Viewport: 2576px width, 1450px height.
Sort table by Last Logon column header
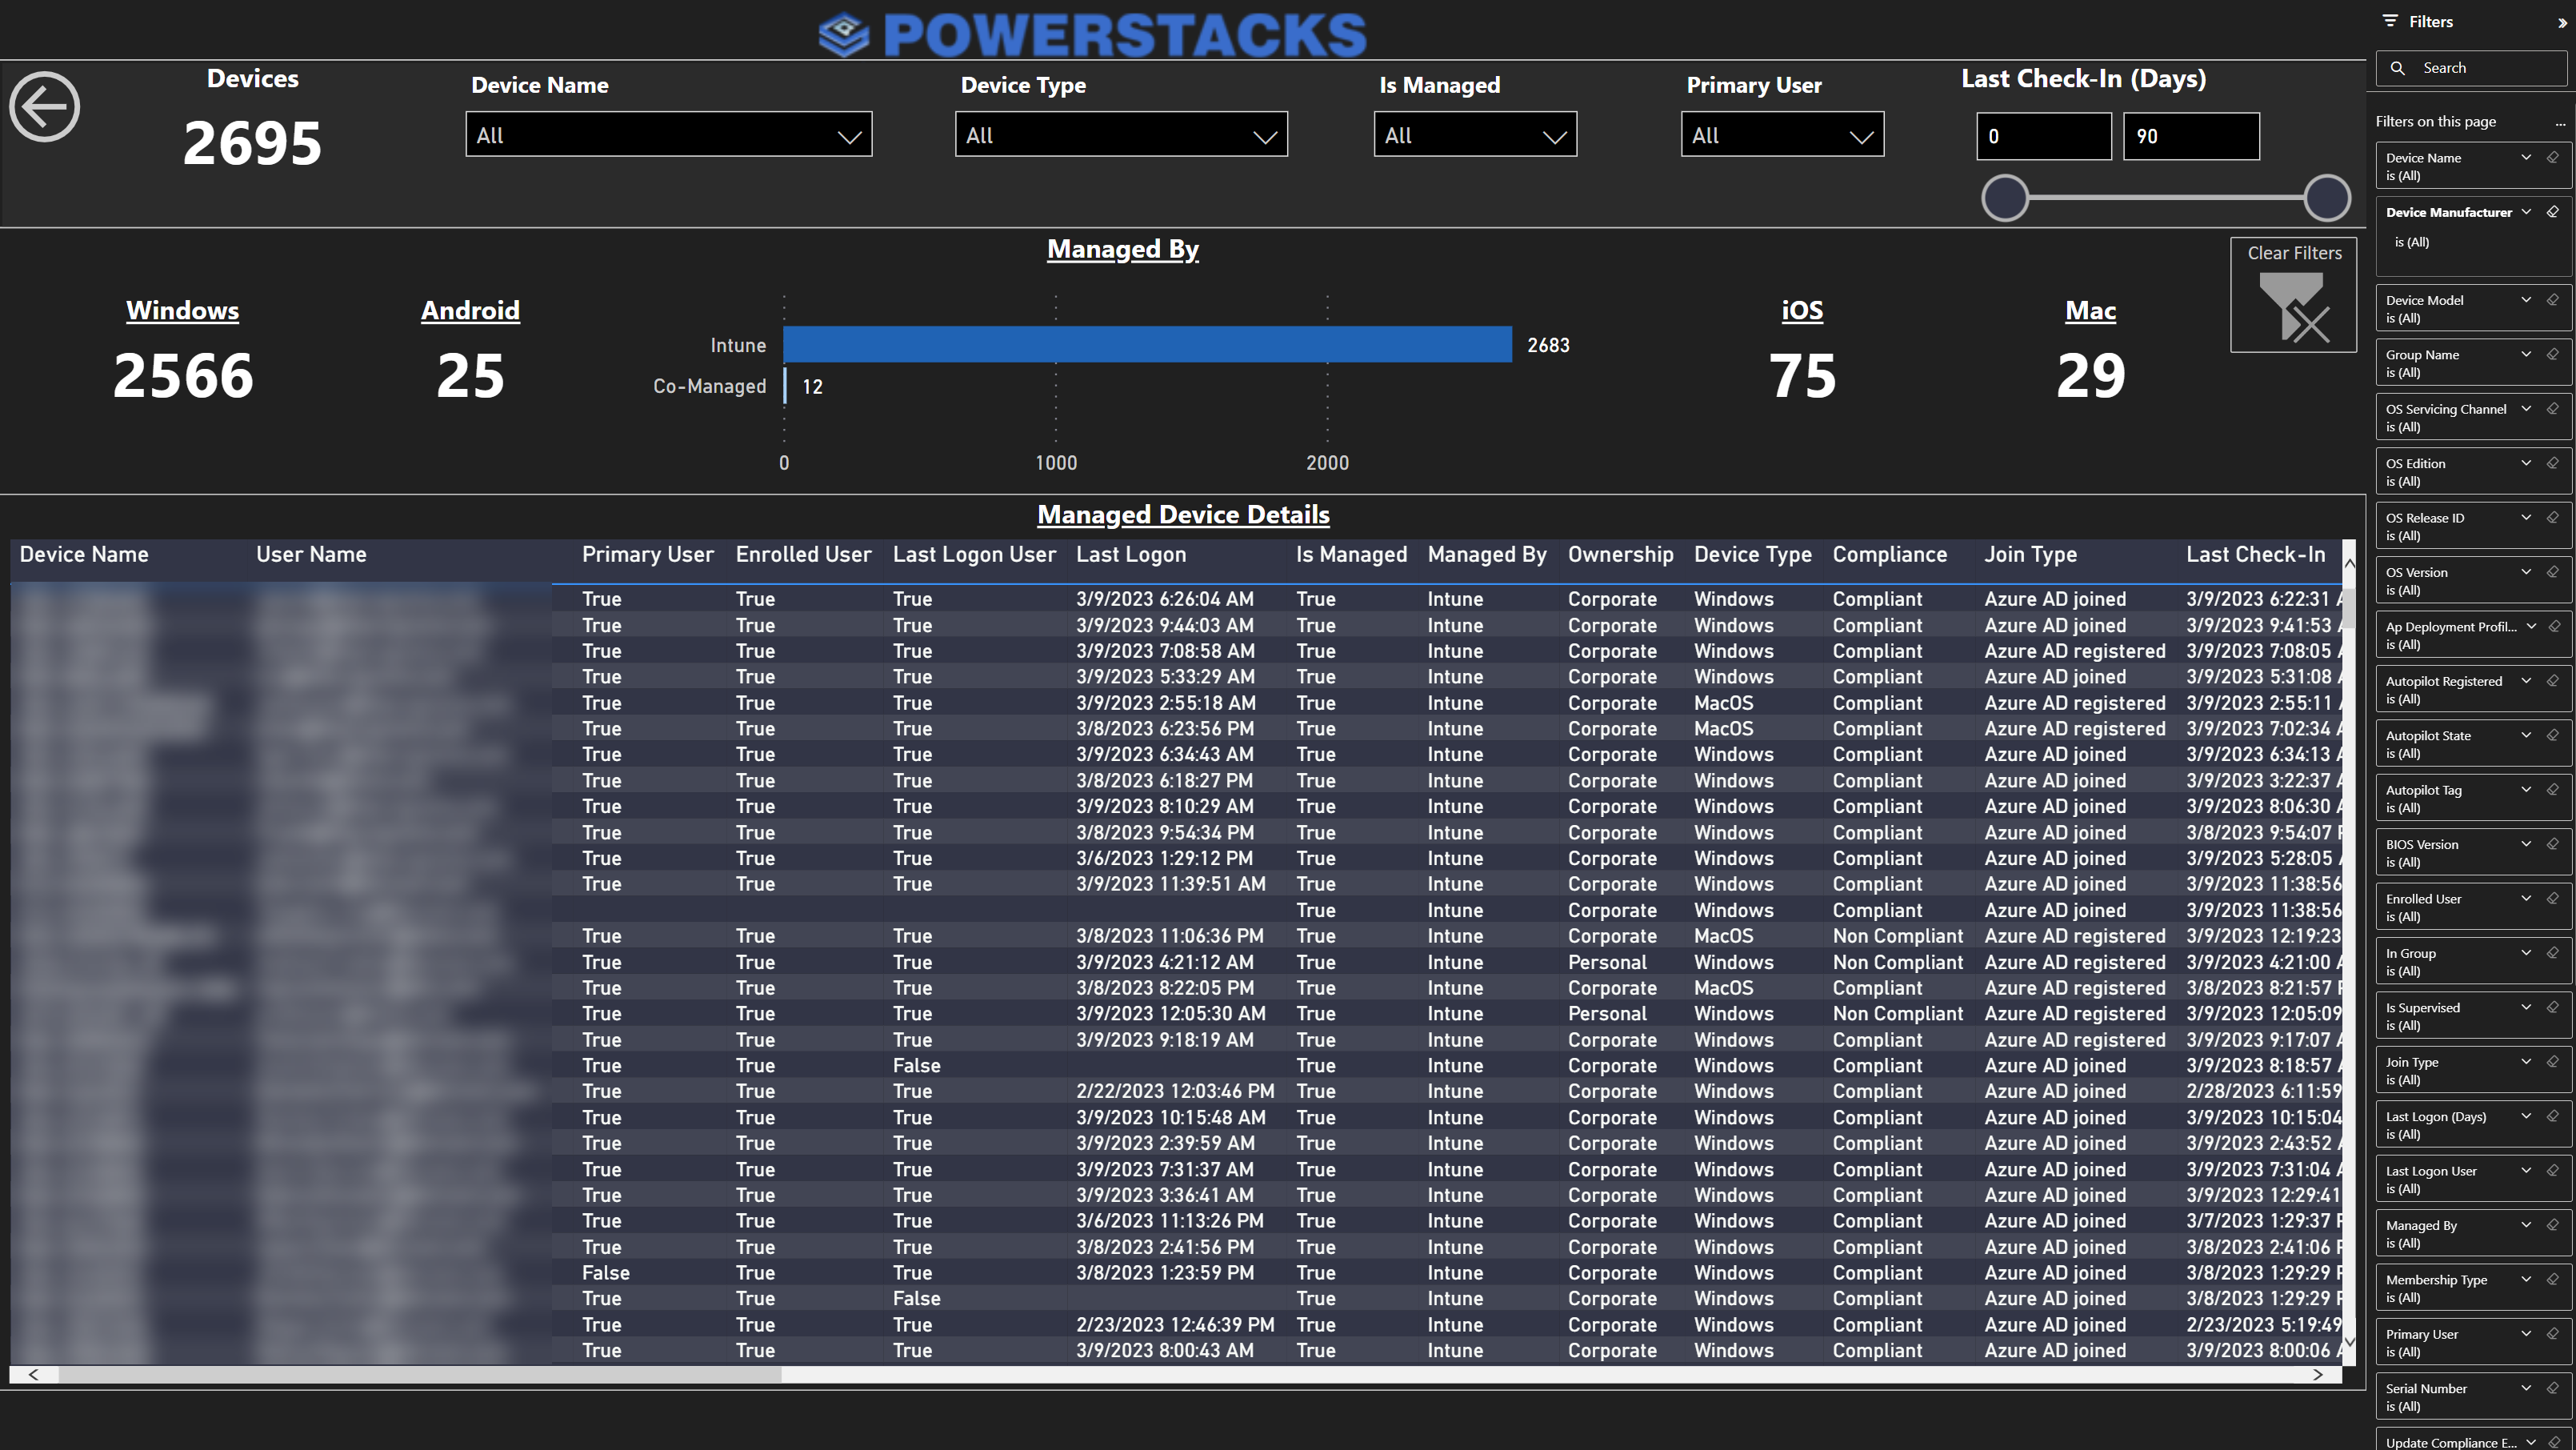pos(1131,555)
